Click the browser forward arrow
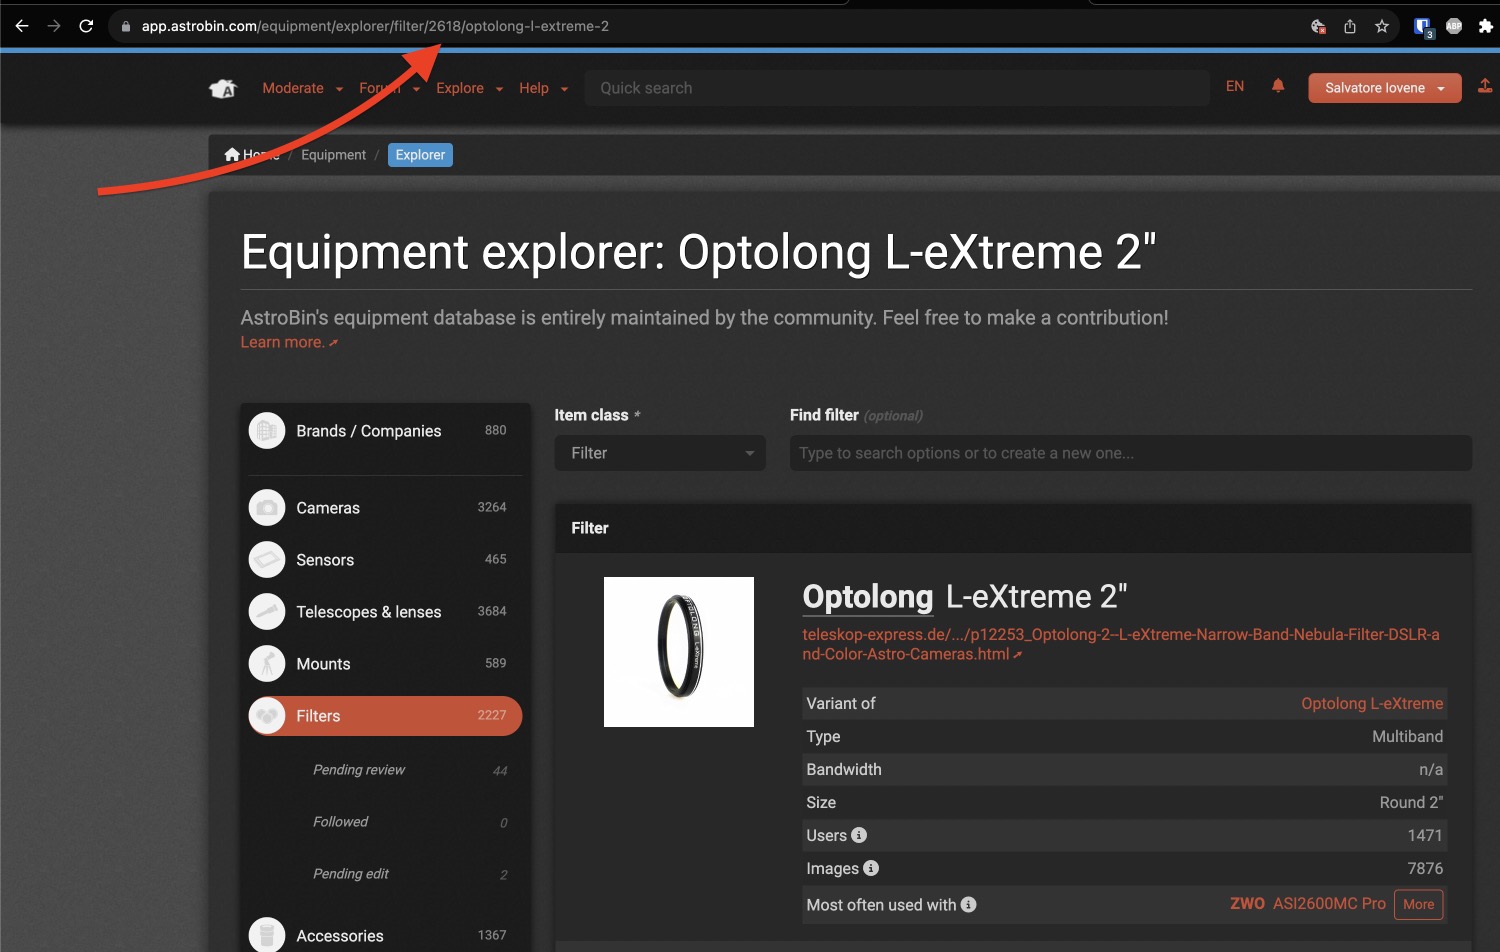The width and height of the screenshot is (1500, 952). tap(54, 26)
